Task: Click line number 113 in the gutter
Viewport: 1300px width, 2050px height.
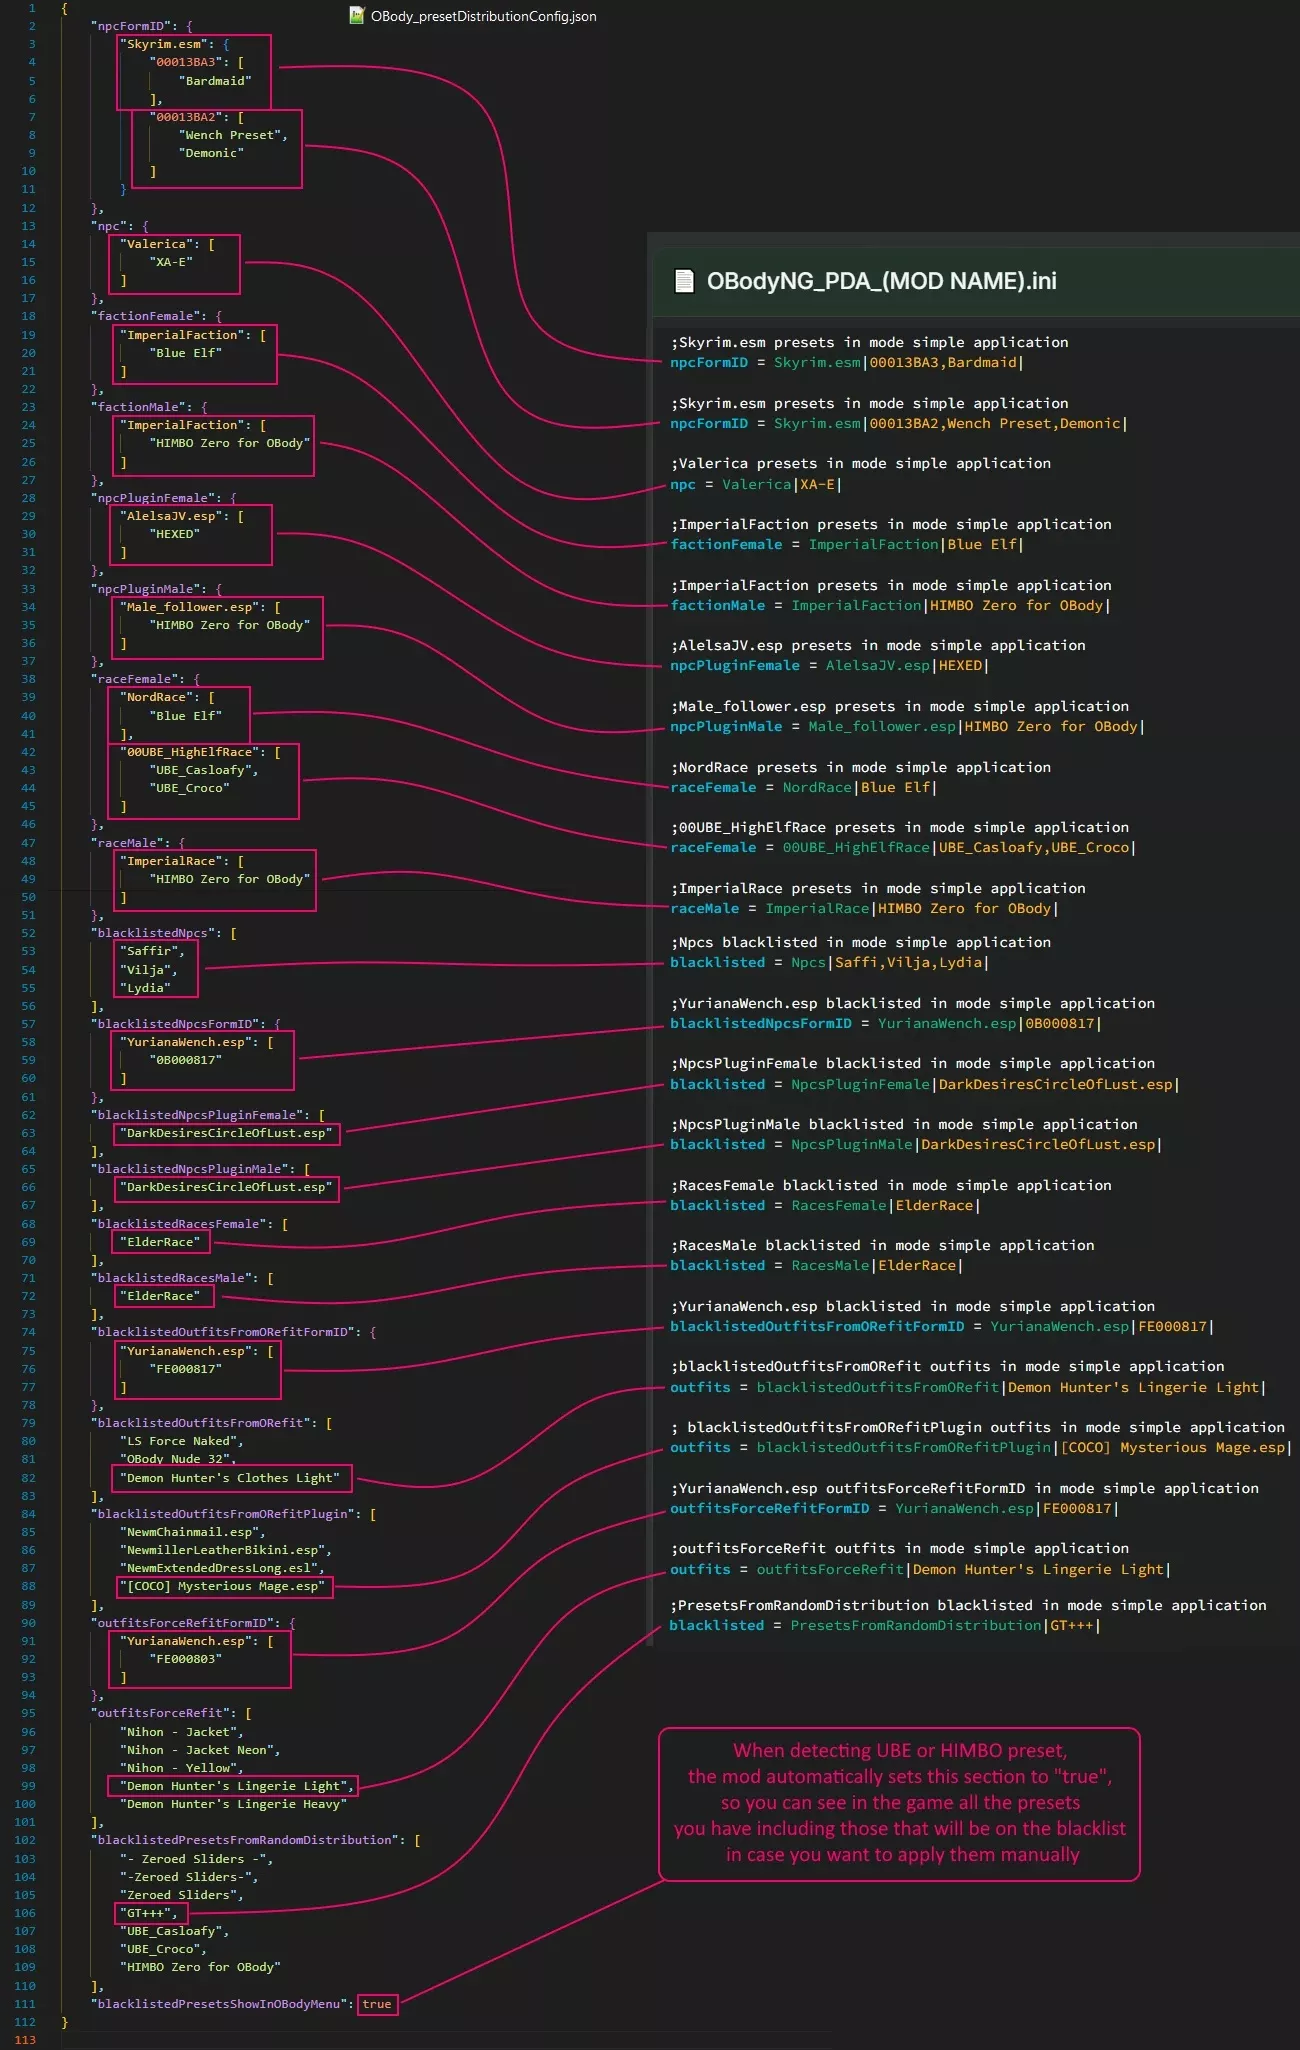Action: coord(25,2040)
